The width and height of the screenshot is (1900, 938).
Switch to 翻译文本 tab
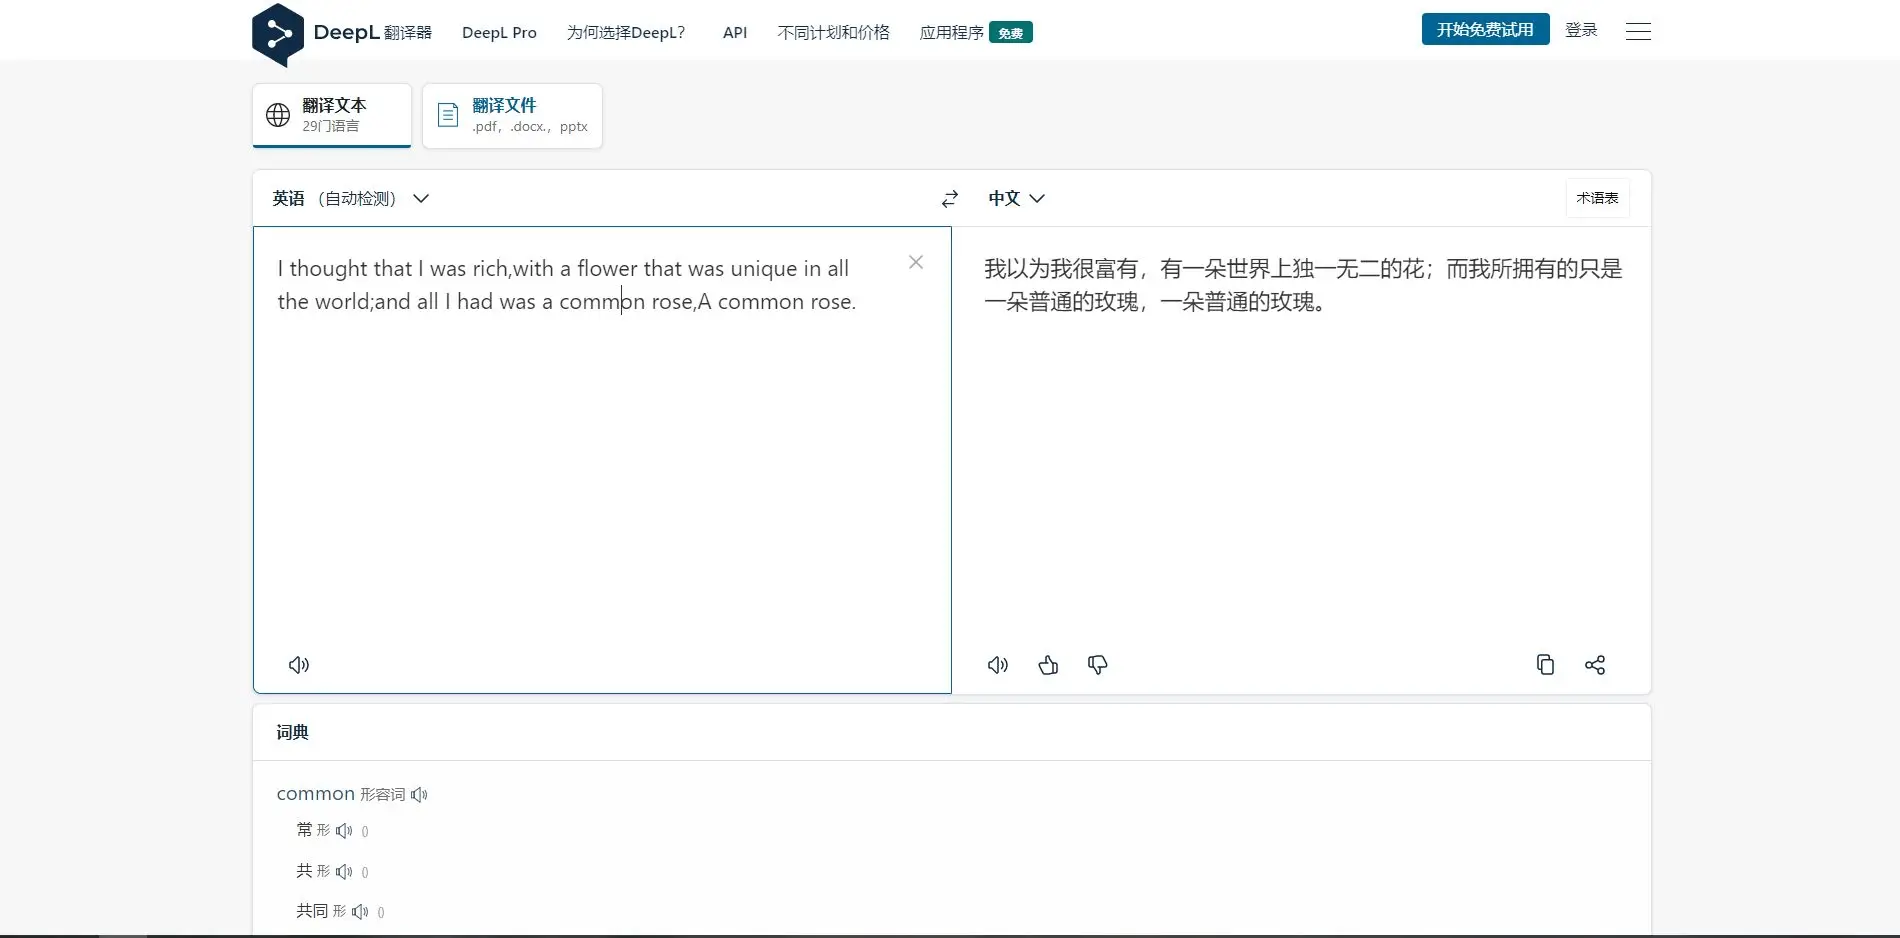pos(332,115)
